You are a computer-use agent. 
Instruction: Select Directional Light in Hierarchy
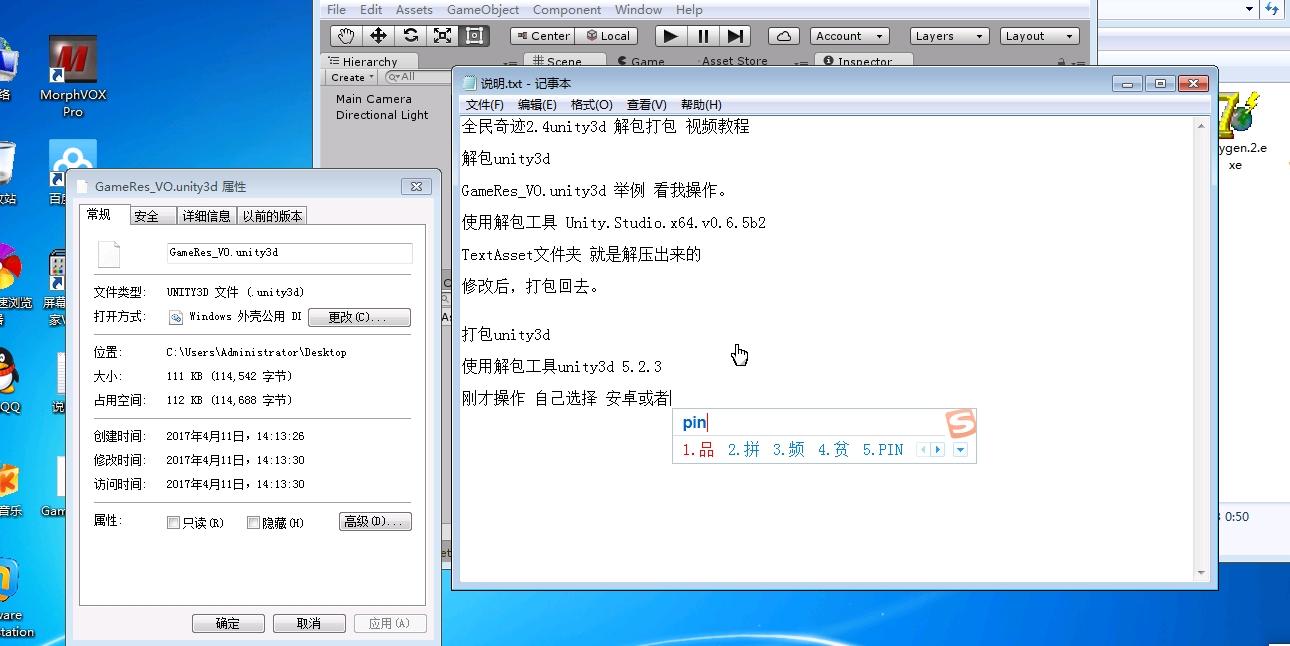coord(382,115)
